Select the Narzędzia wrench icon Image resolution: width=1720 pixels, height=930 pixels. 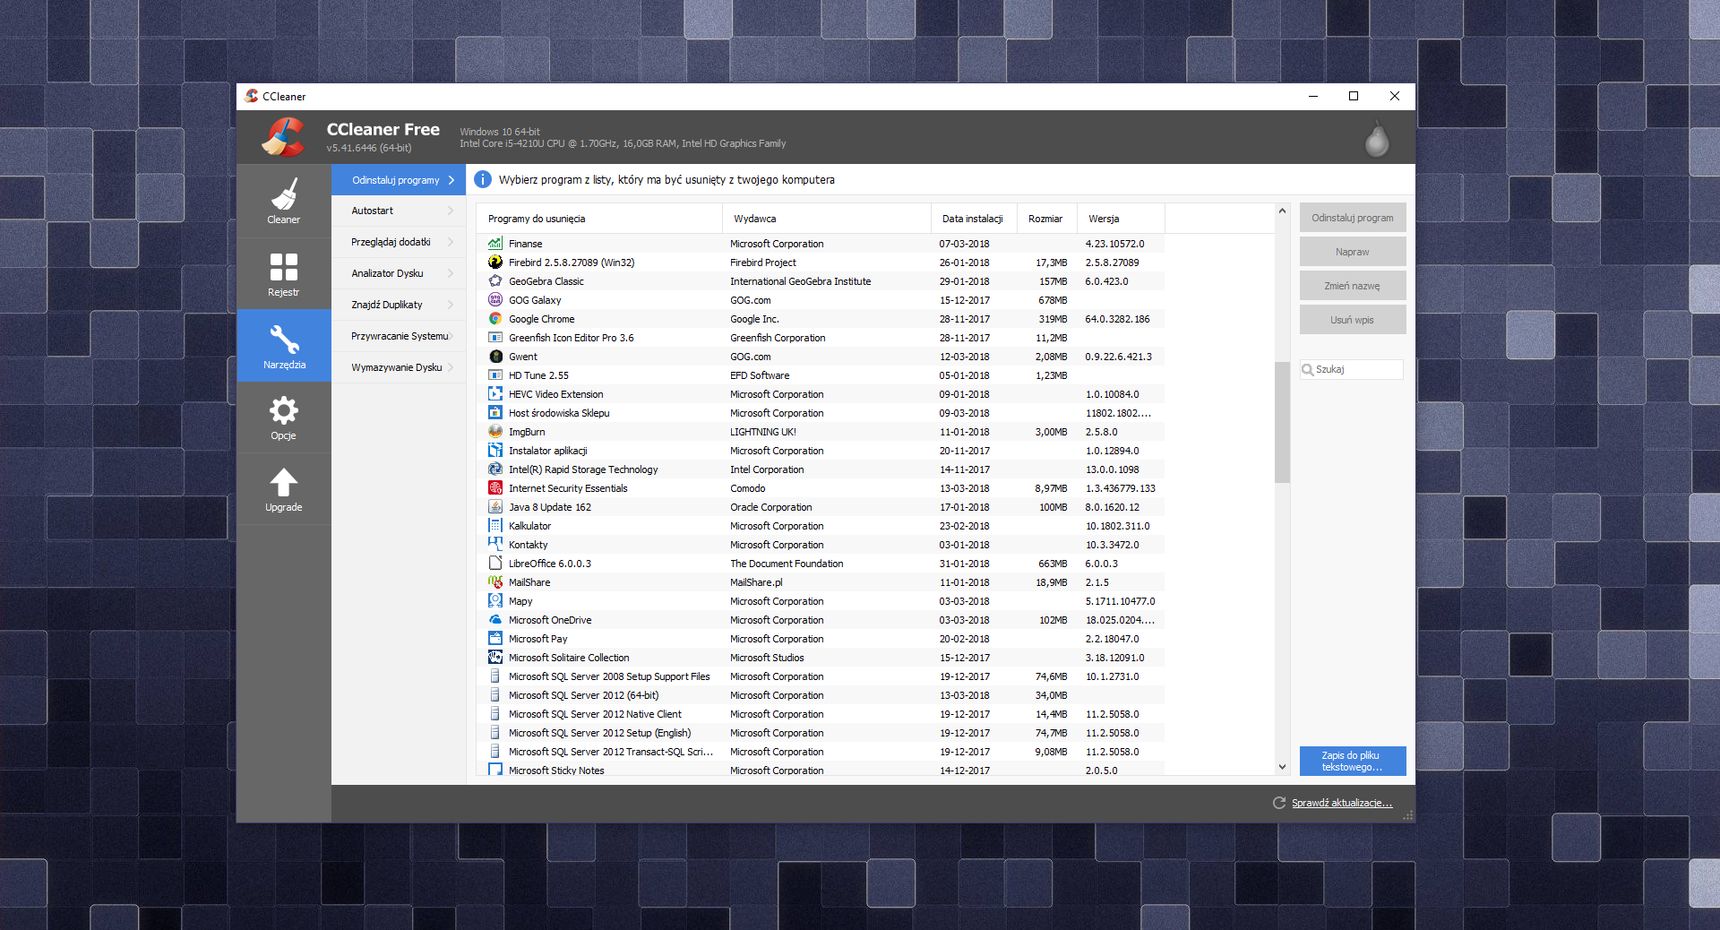tap(284, 339)
